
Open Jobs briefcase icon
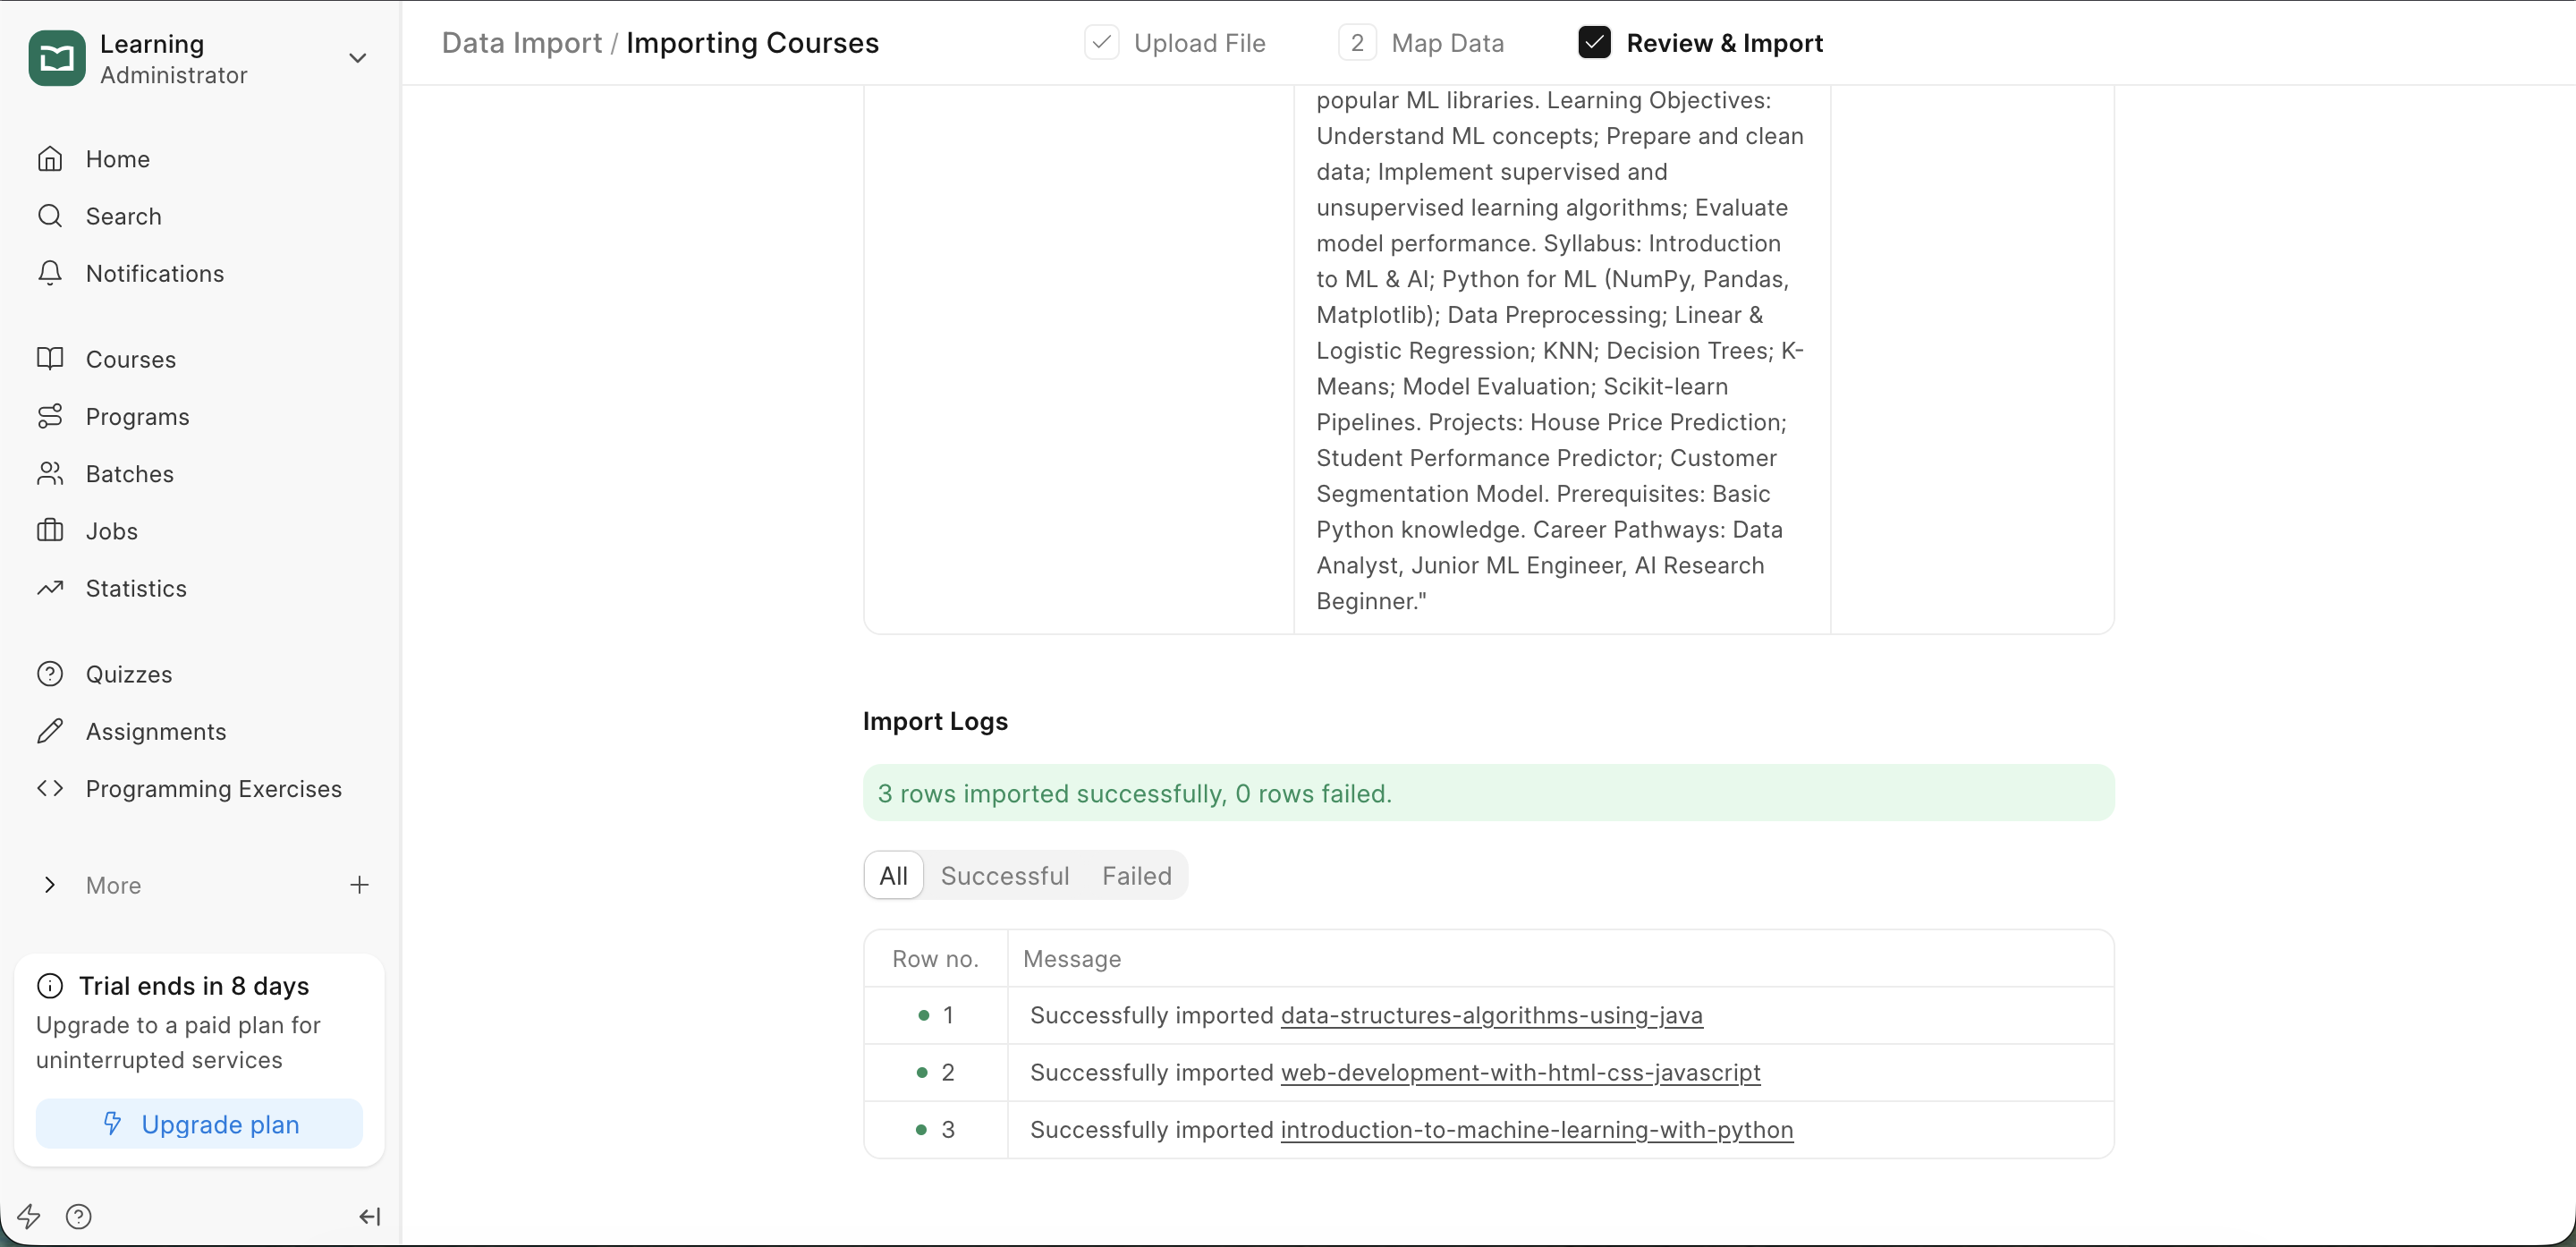click(x=50, y=531)
